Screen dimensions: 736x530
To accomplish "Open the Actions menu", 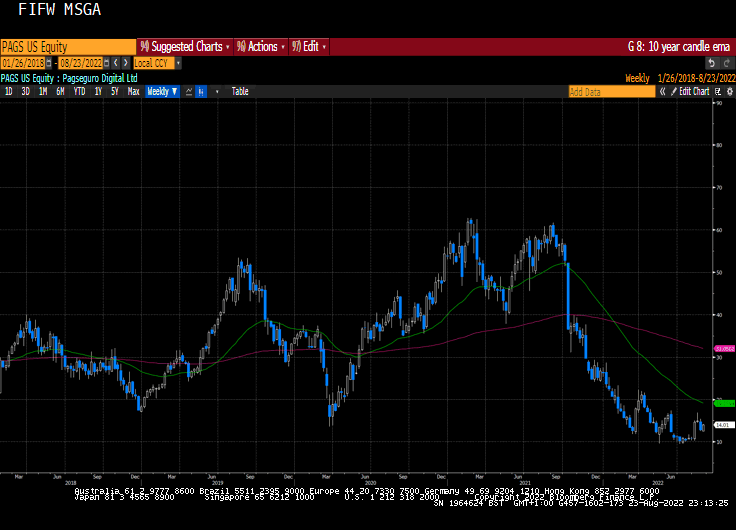I will (x=261, y=46).
